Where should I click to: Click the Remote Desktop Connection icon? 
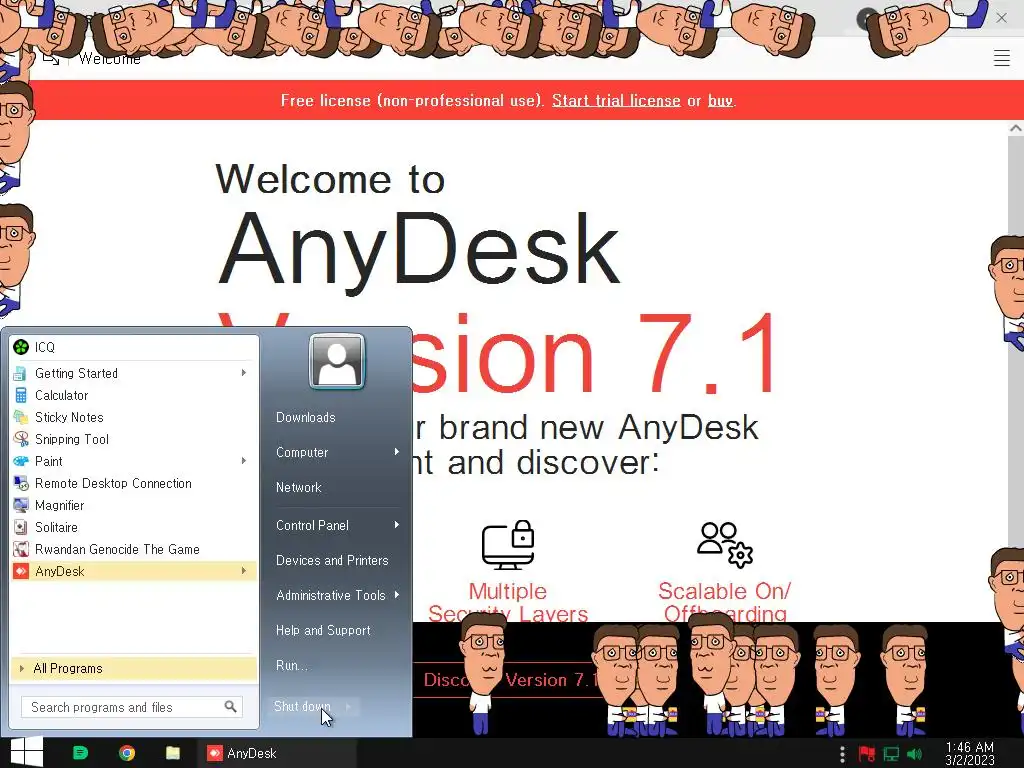[x=21, y=483]
